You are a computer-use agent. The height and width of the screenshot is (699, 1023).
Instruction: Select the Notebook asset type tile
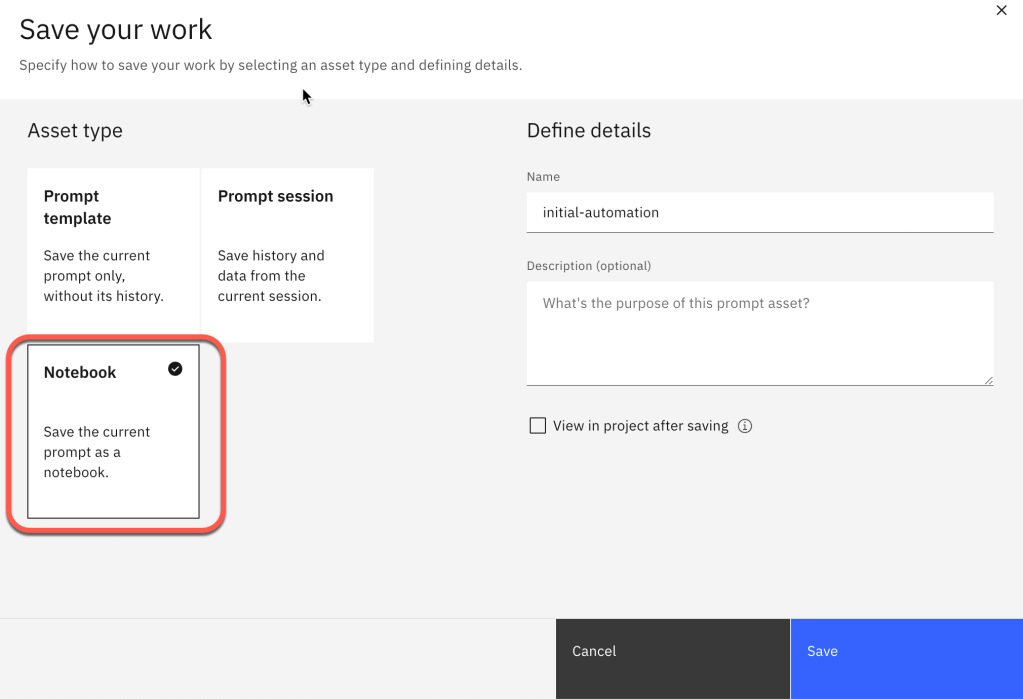click(113, 432)
